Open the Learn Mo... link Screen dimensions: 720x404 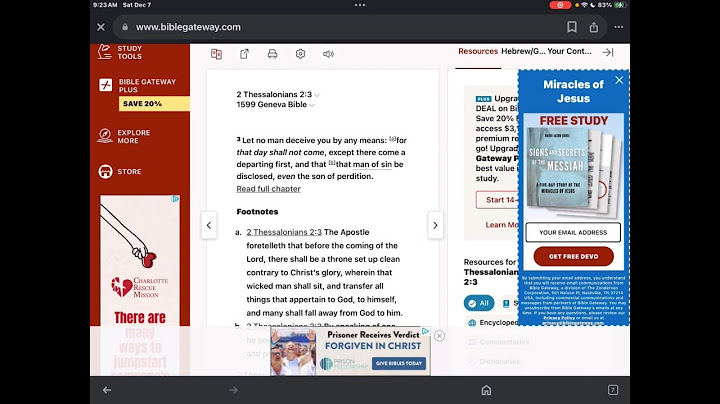[x=502, y=225]
